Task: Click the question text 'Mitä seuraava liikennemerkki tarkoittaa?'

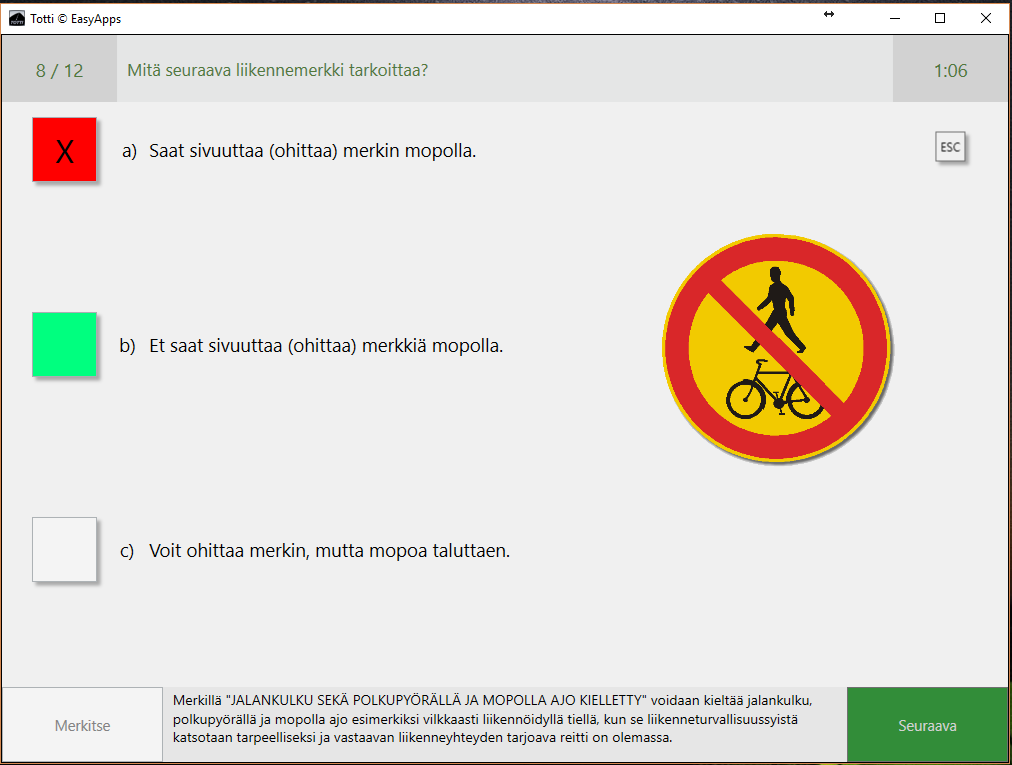Action: pos(278,71)
